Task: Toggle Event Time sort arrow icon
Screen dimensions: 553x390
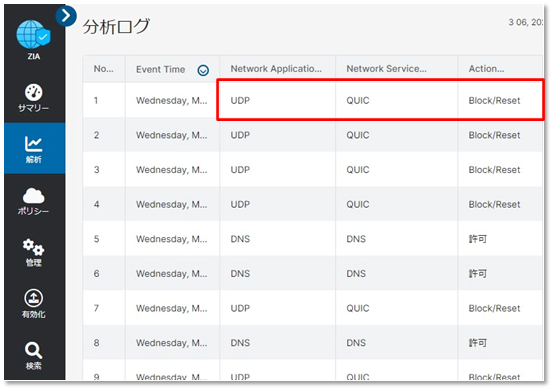Action: [x=203, y=71]
